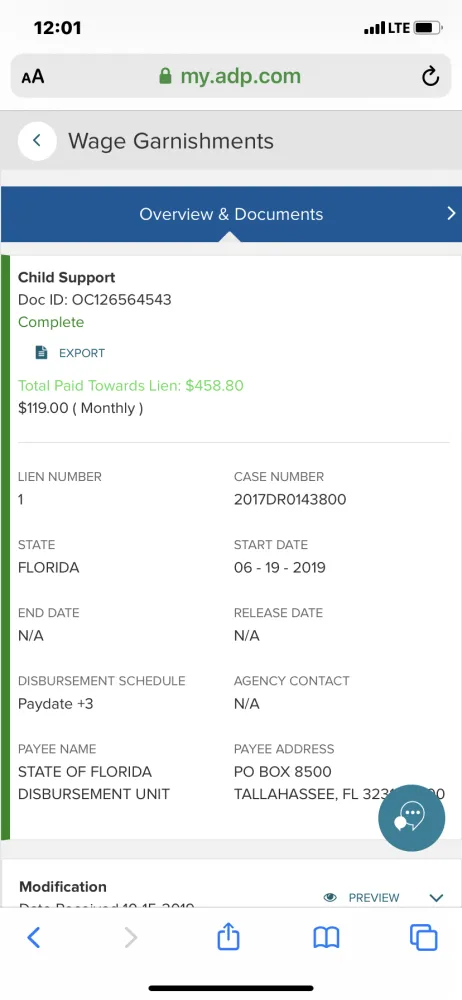Expand the Modification section chevron
462x1000 pixels.
pos(436,898)
